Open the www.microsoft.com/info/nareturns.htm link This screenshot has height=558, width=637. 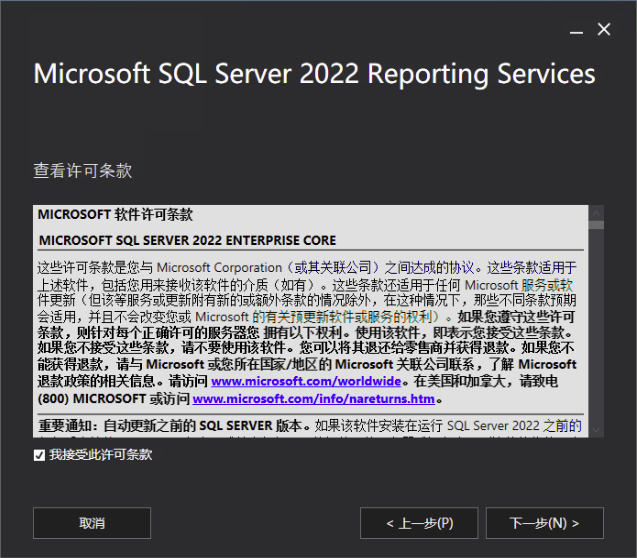tap(314, 399)
